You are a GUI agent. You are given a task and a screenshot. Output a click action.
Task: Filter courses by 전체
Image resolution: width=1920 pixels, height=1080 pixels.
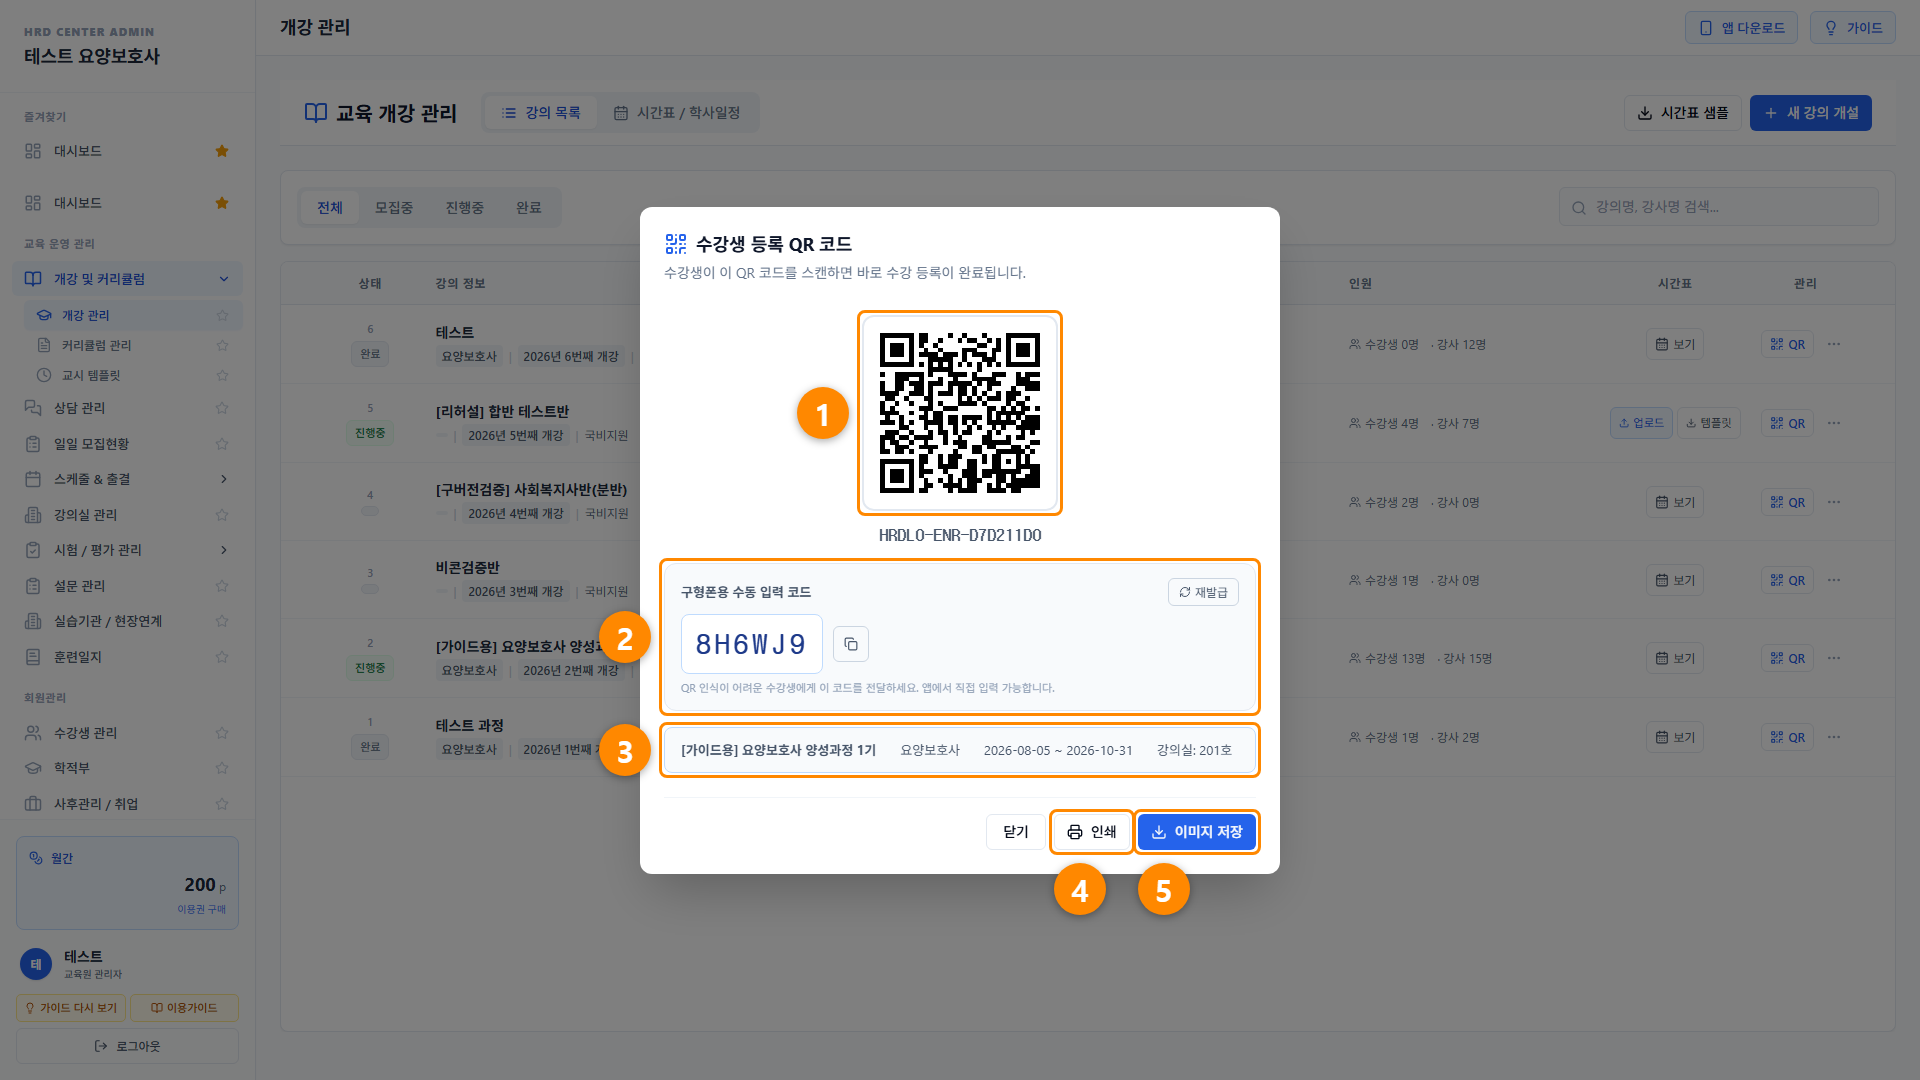[330, 208]
